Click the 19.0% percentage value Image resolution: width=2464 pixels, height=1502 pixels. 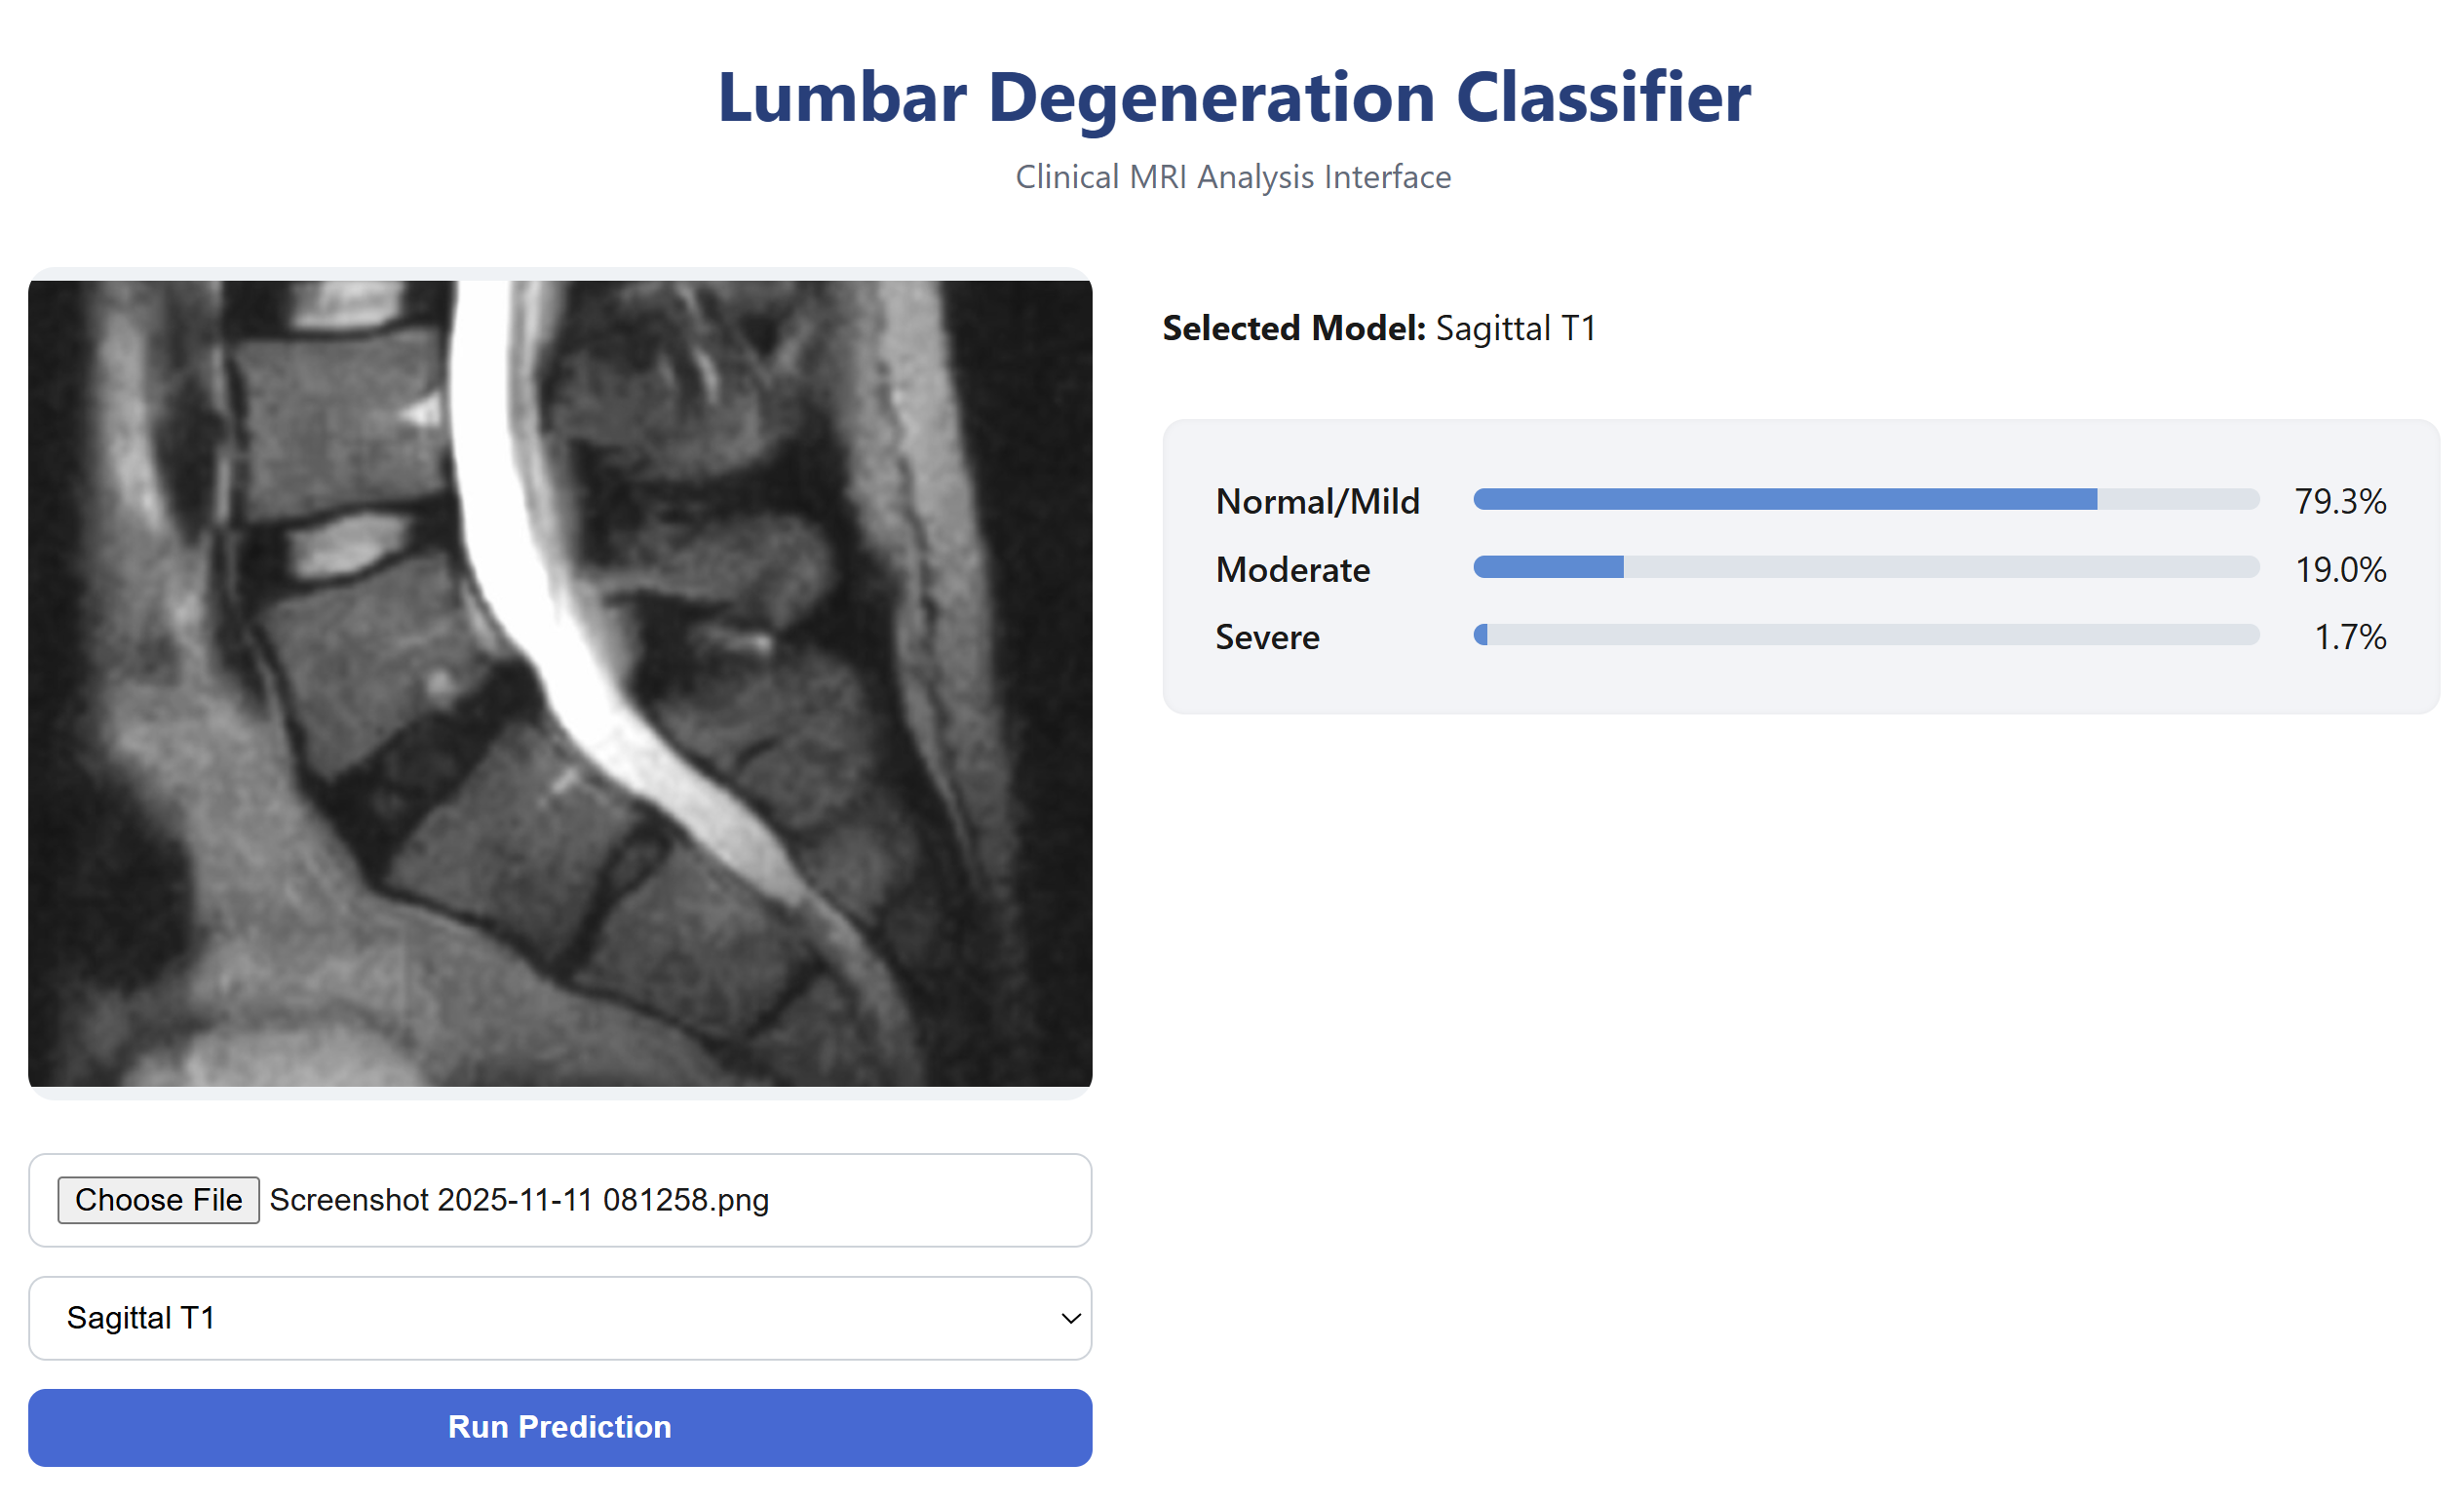pos(2340,569)
